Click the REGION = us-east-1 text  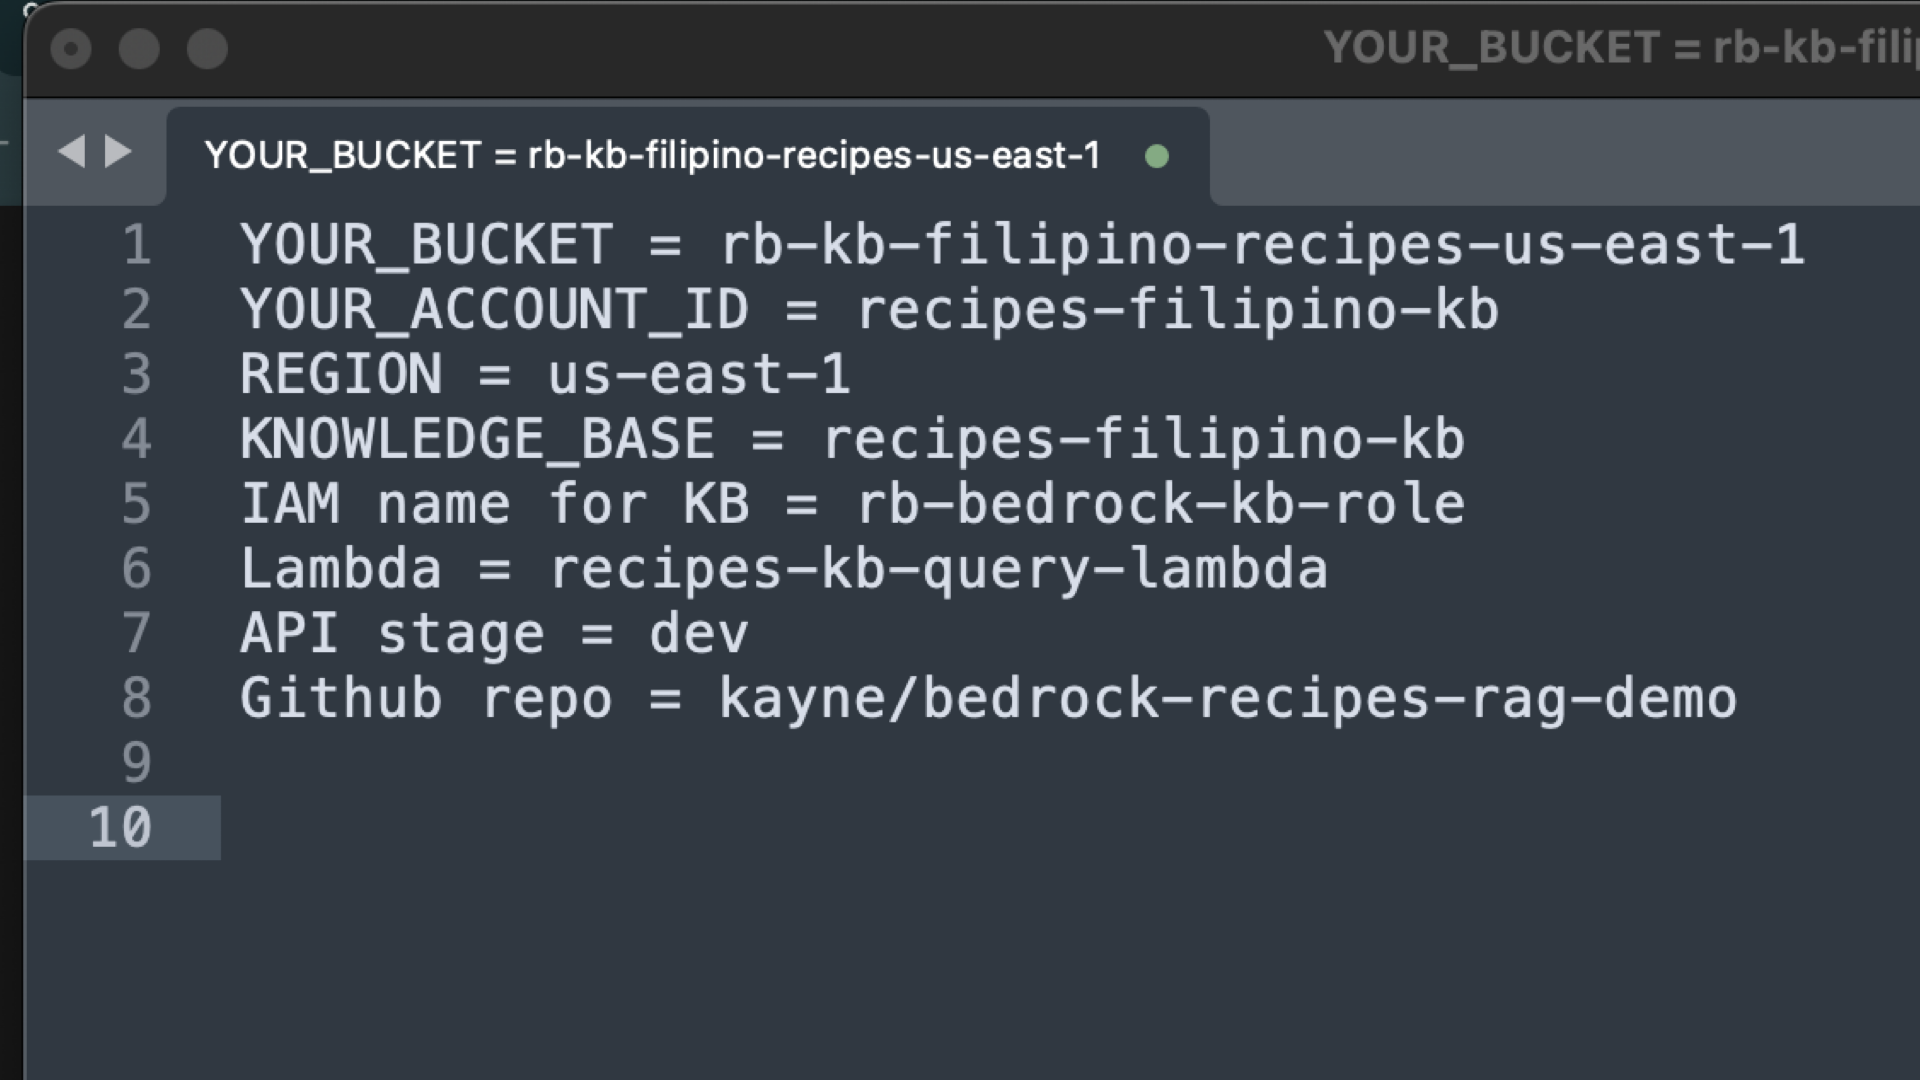(x=545, y=374)
